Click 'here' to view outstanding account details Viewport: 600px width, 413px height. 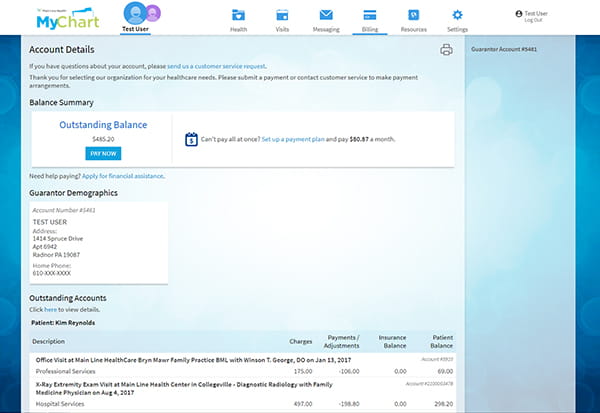pos(49,311)
